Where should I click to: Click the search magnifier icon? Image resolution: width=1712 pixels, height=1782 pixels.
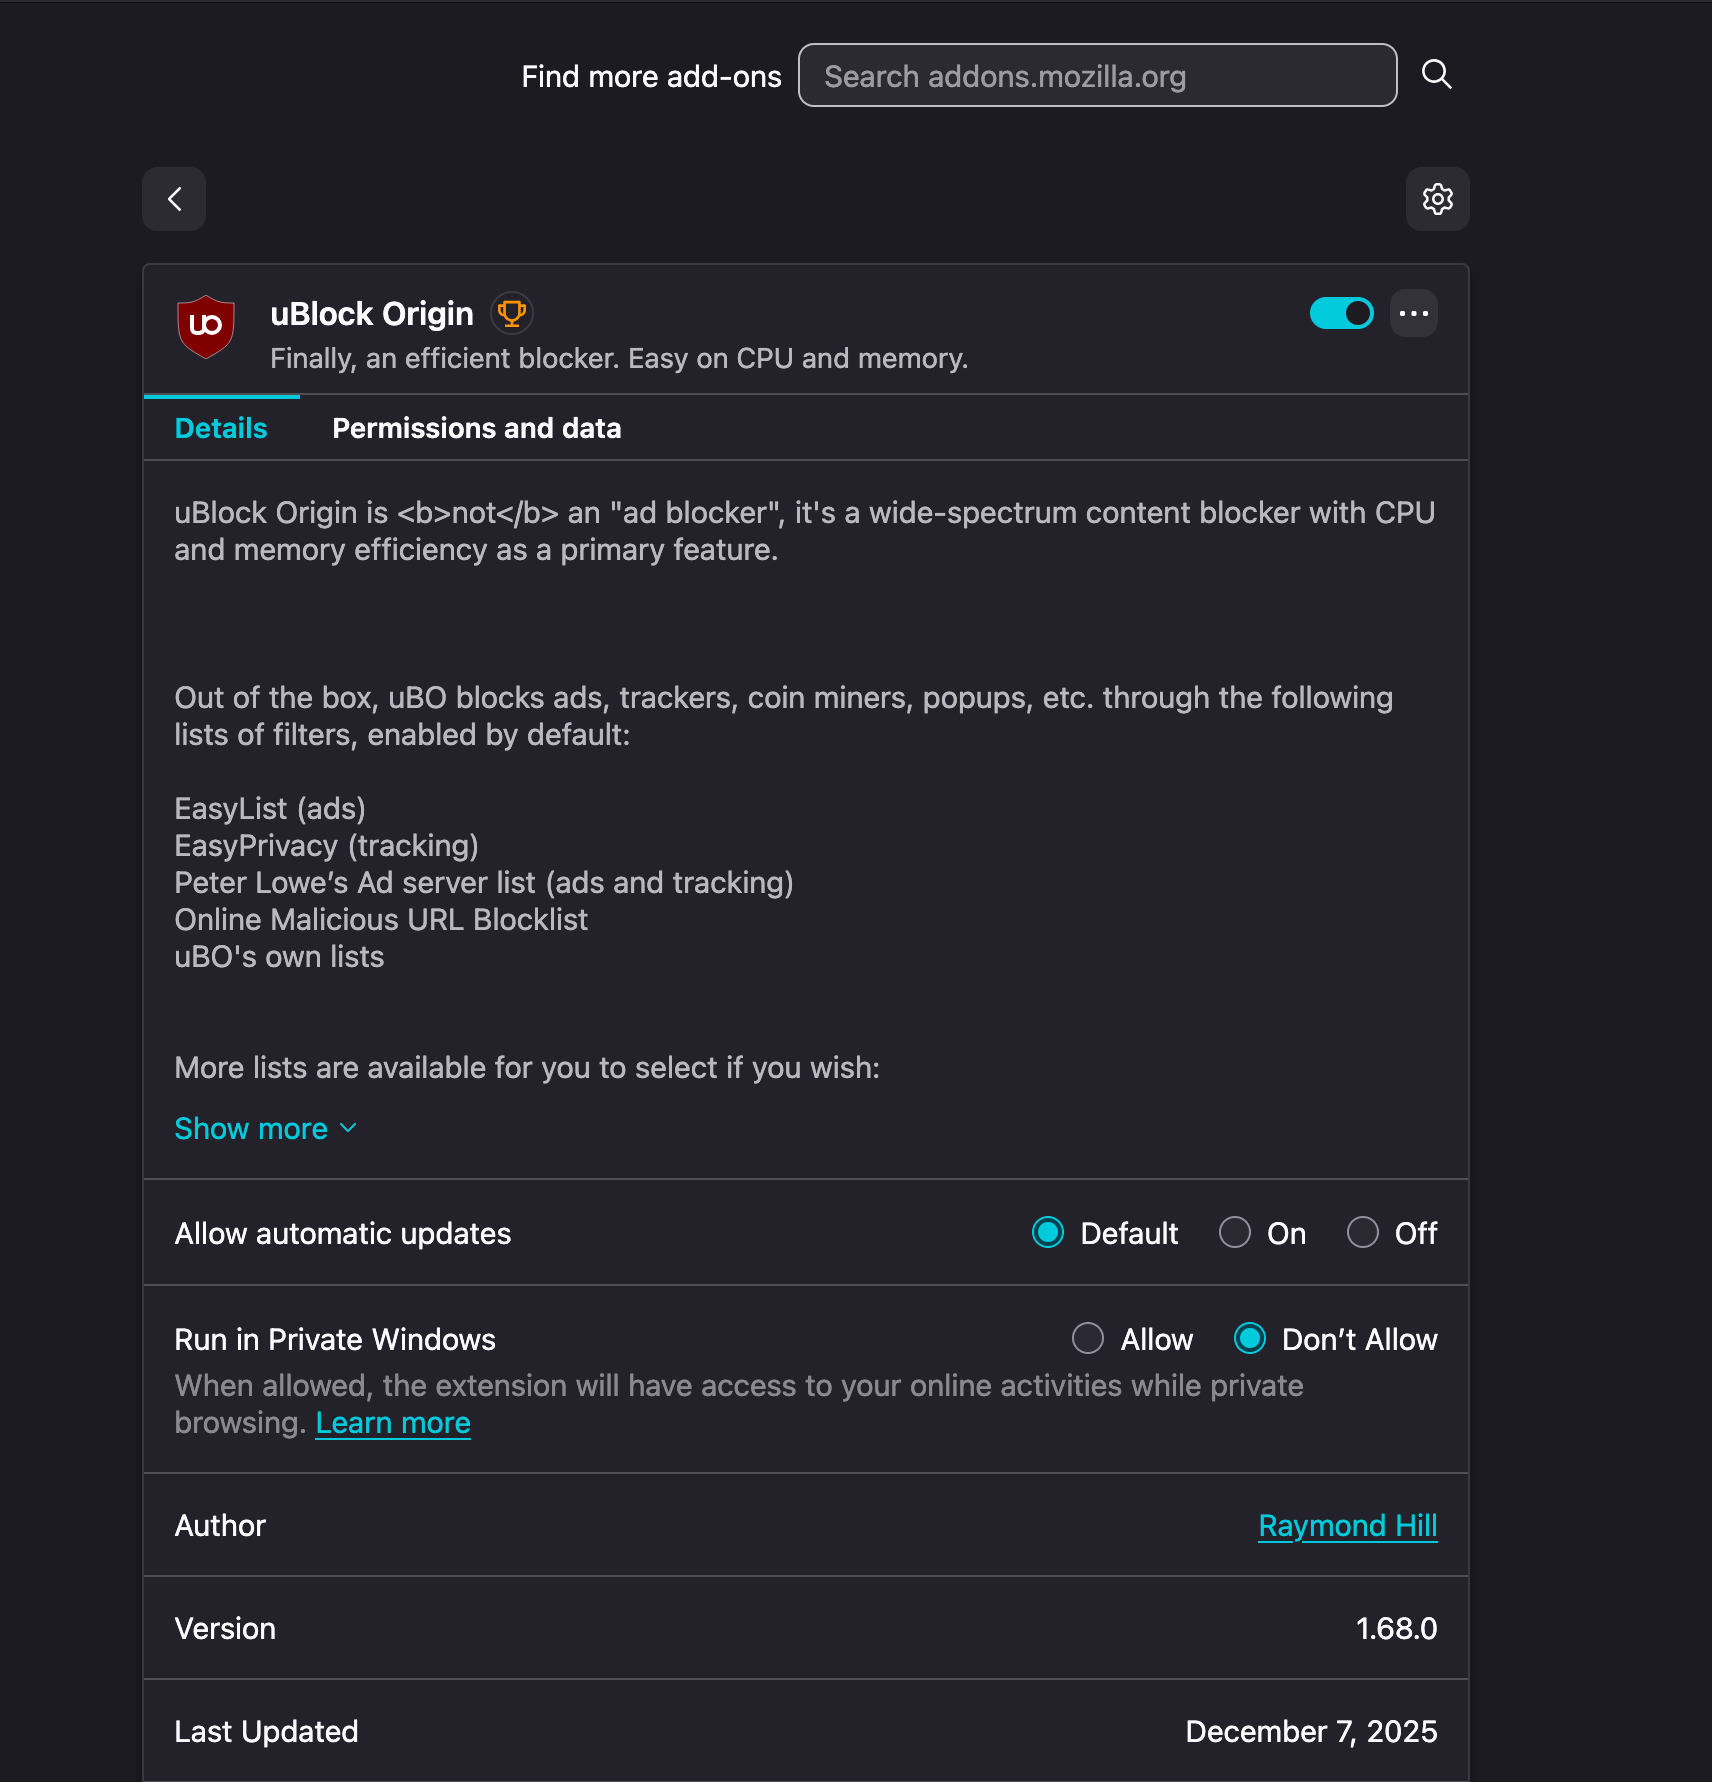coord(1437,74)
